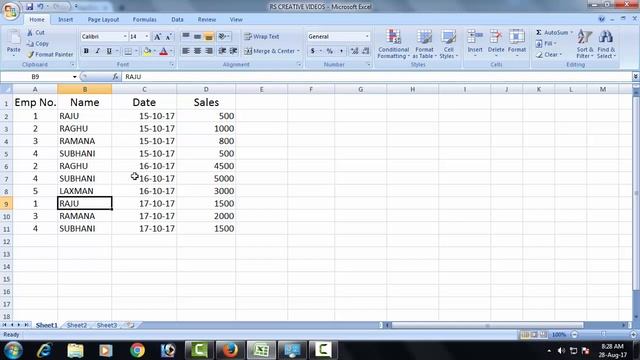Center text horizontally
Viewport: 640px width, 360px height.
pos(197,51)
